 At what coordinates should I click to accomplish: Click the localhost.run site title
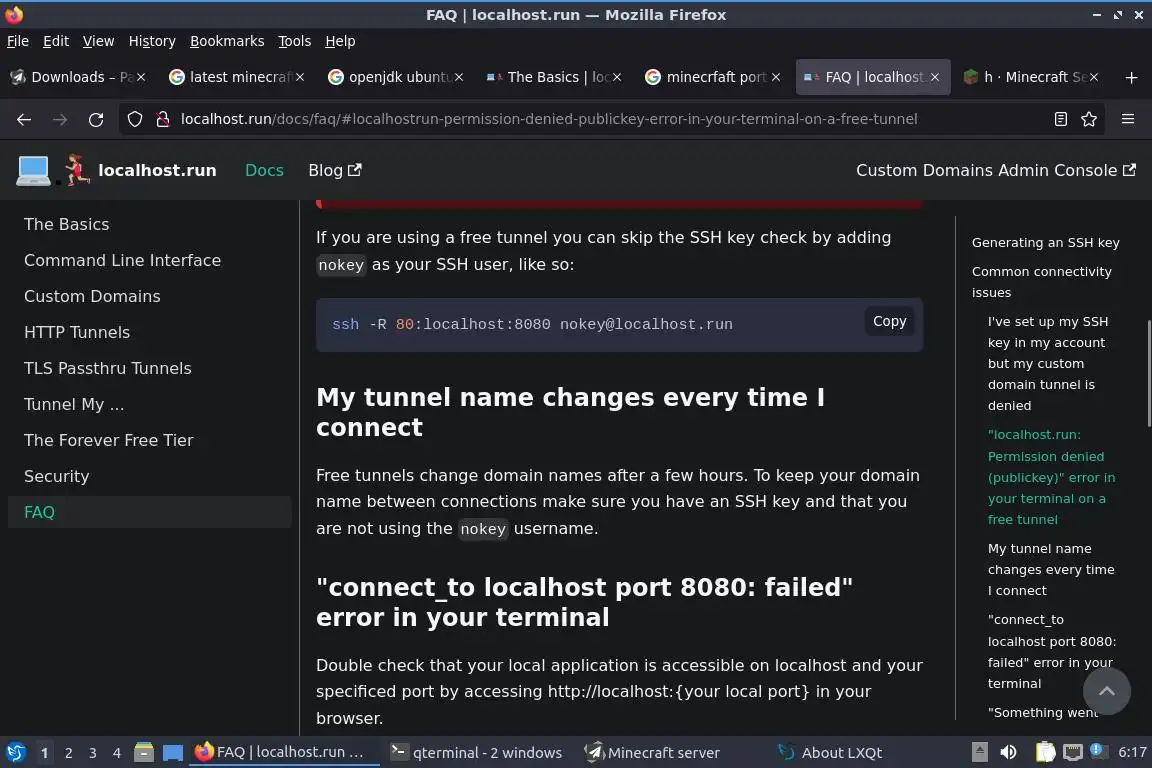157,171
